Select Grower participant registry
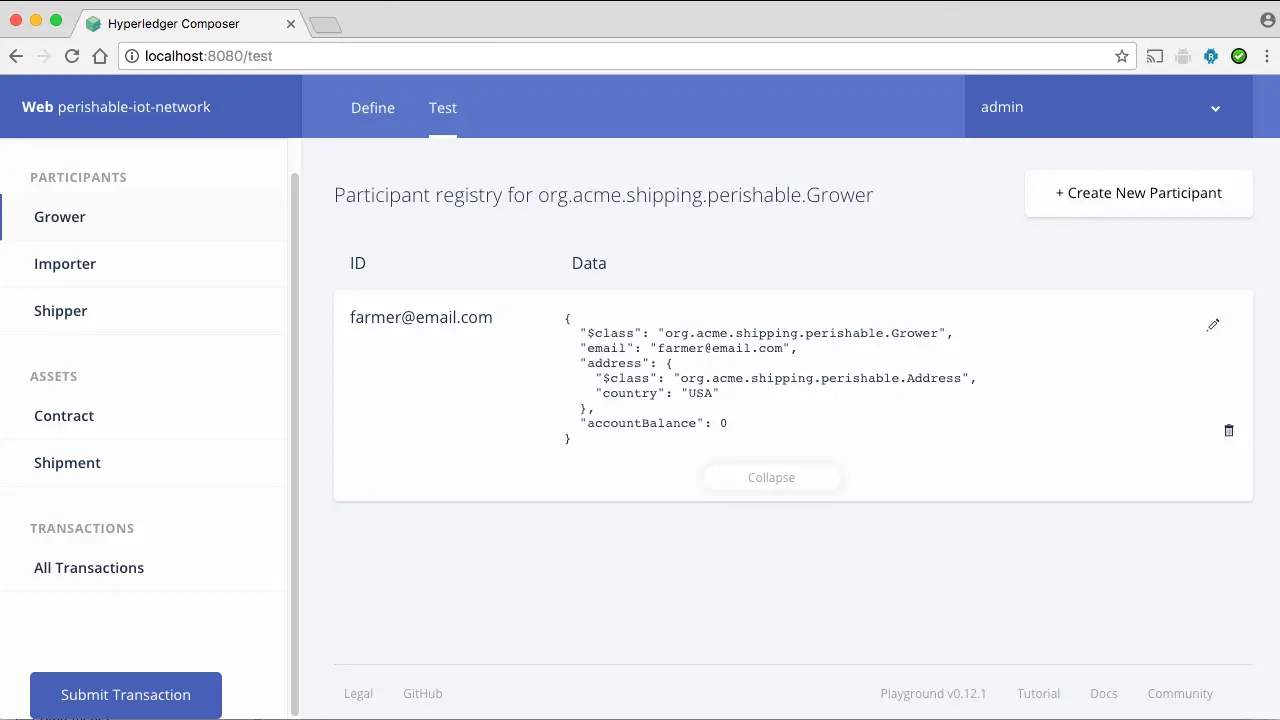The image size is (1280, 720). (x=144, y=217)
